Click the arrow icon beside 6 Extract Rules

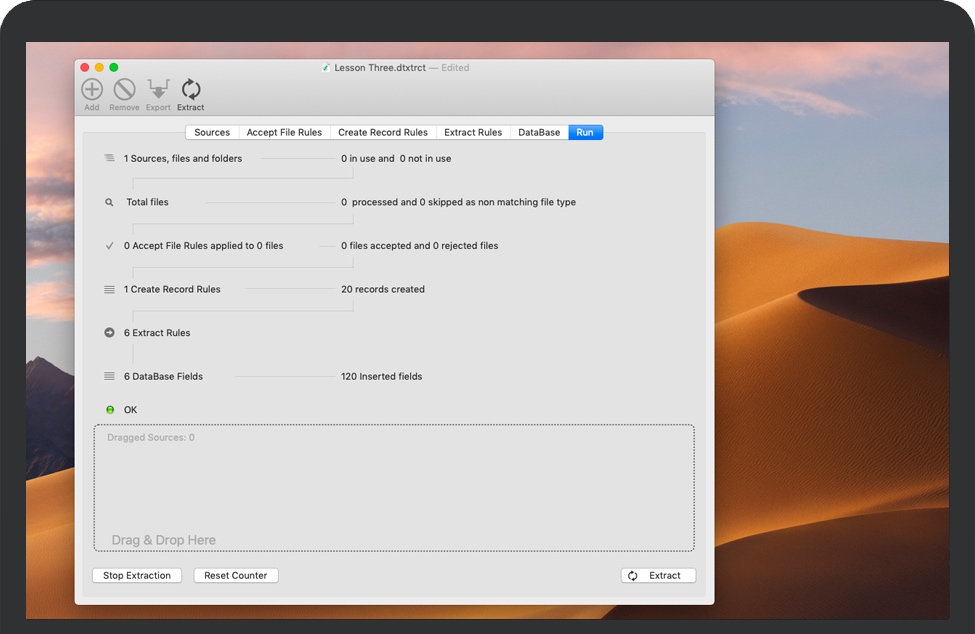(109, 332)
